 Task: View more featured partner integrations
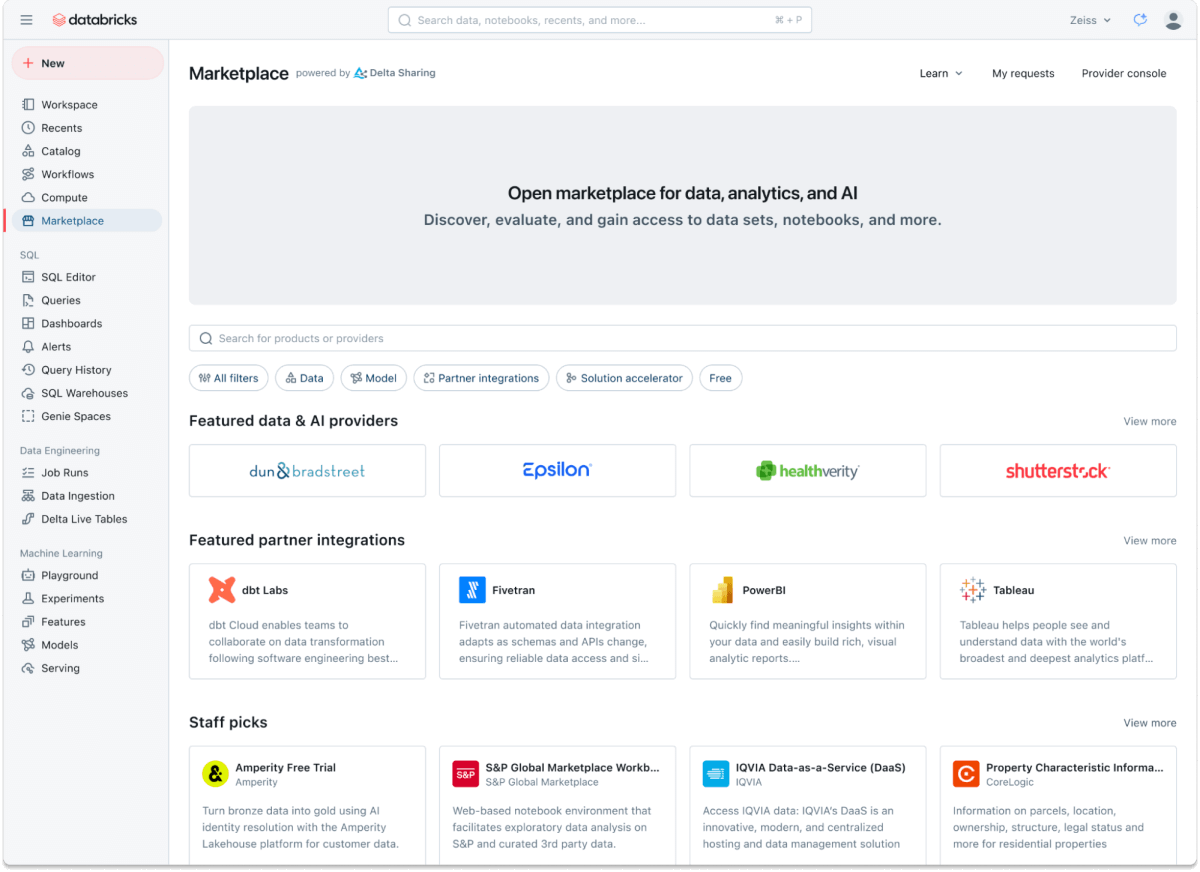1150,540
